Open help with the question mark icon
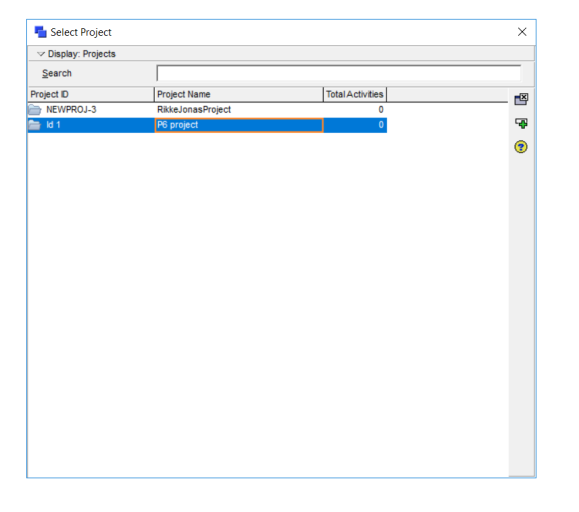The image size is (579, 512). click(x=521, y=147)
